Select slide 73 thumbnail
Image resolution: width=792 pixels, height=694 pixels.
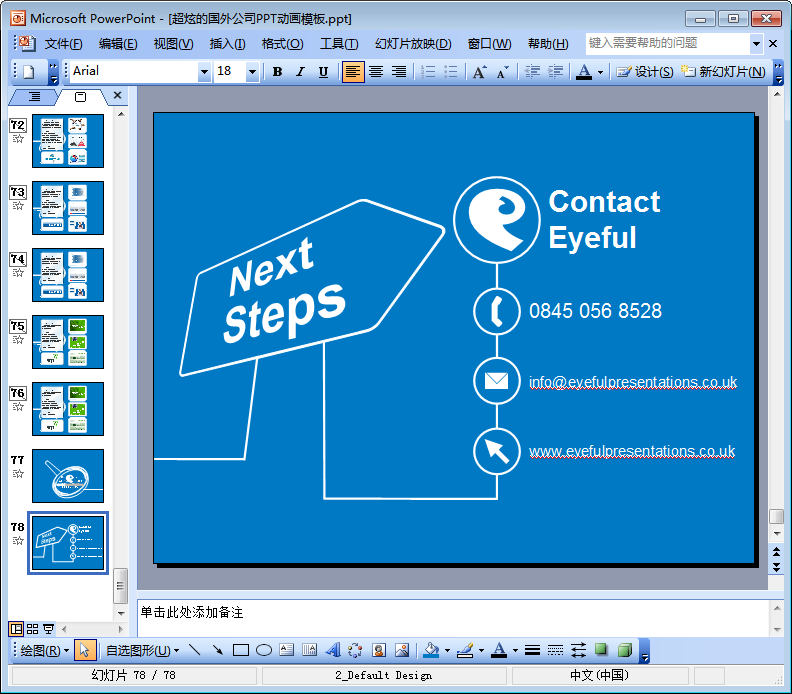tap(68, 208)
